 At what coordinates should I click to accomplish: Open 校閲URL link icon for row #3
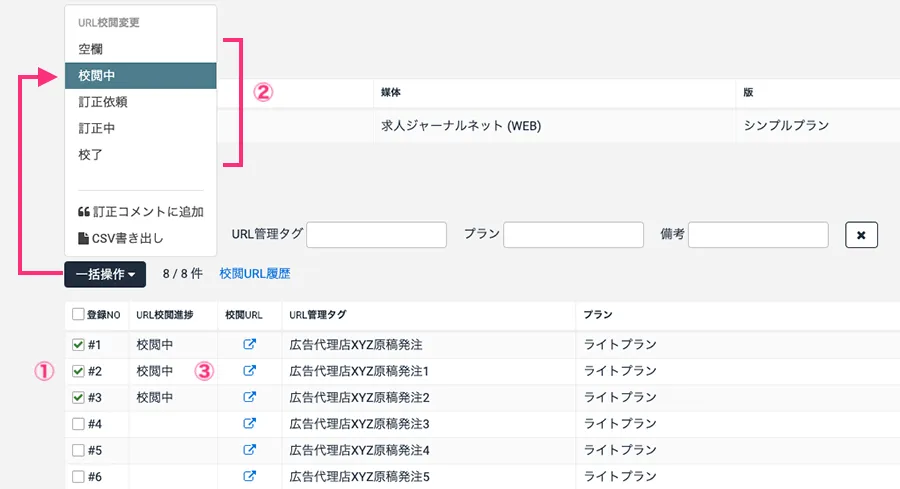(249, 397)
